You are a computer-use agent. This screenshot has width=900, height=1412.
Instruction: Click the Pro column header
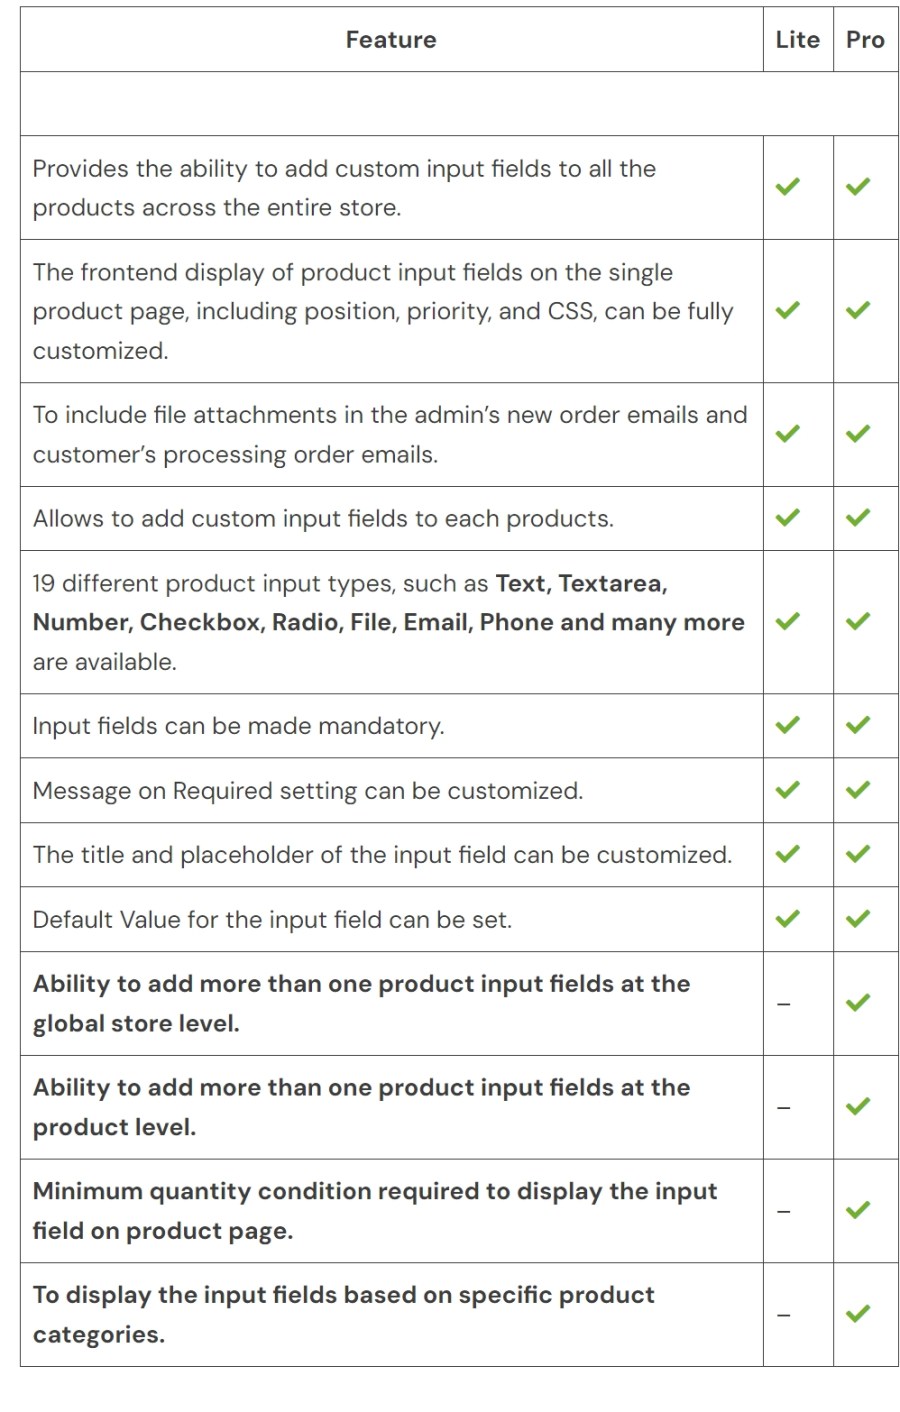(x=865, y=40)
